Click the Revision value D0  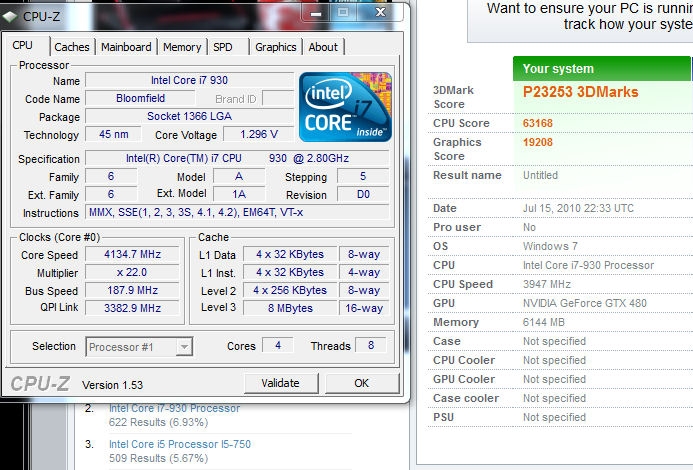pyautogui.click(x=363, y=194)
